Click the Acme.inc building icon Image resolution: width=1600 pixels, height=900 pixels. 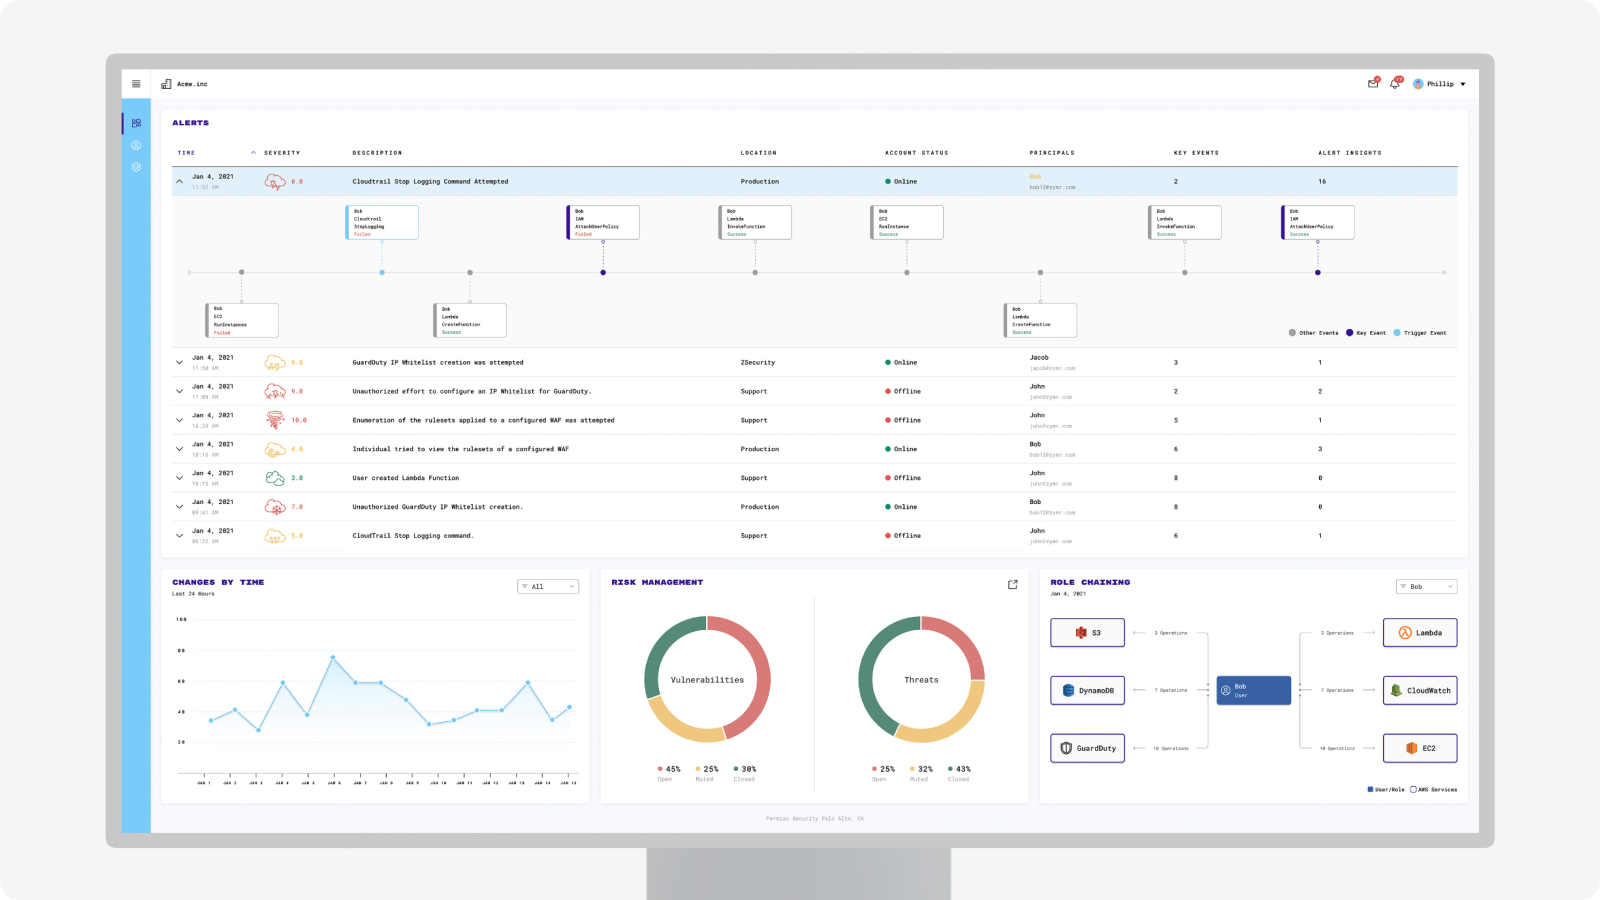pos(166,84)
